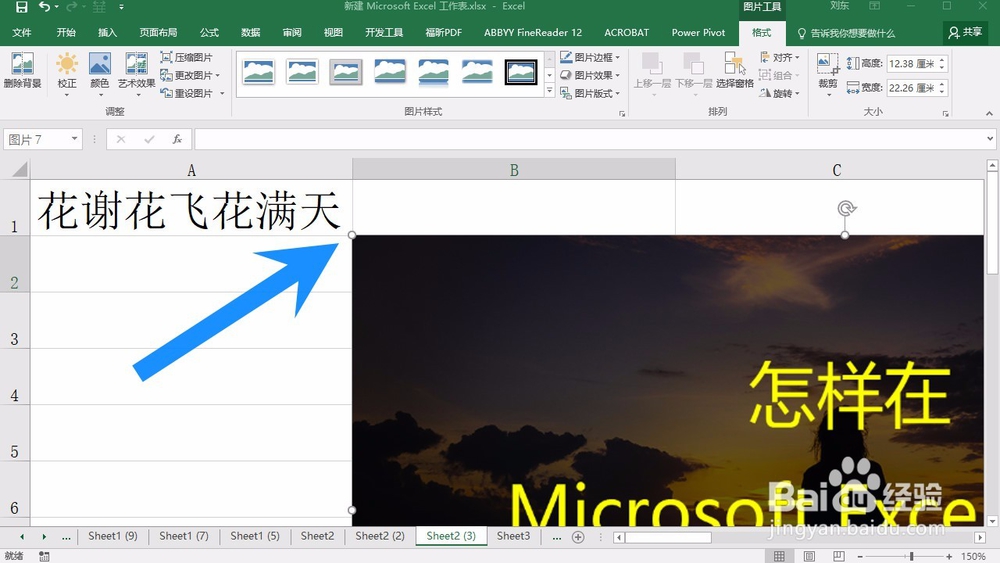Image resolution: width=1000 pixels, height=563 pixels.
Task: Open the Size dialog launcher
Action: (945, 113)
